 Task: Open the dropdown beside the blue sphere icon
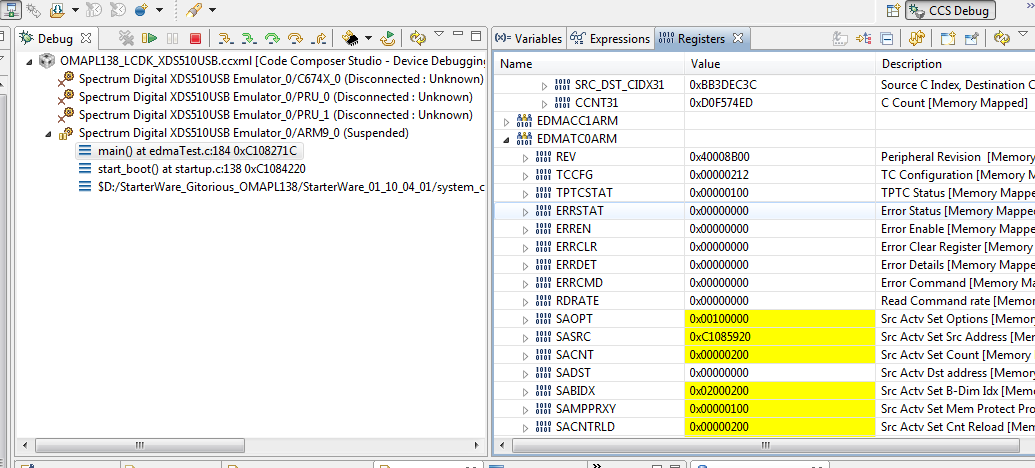point(159,11)
